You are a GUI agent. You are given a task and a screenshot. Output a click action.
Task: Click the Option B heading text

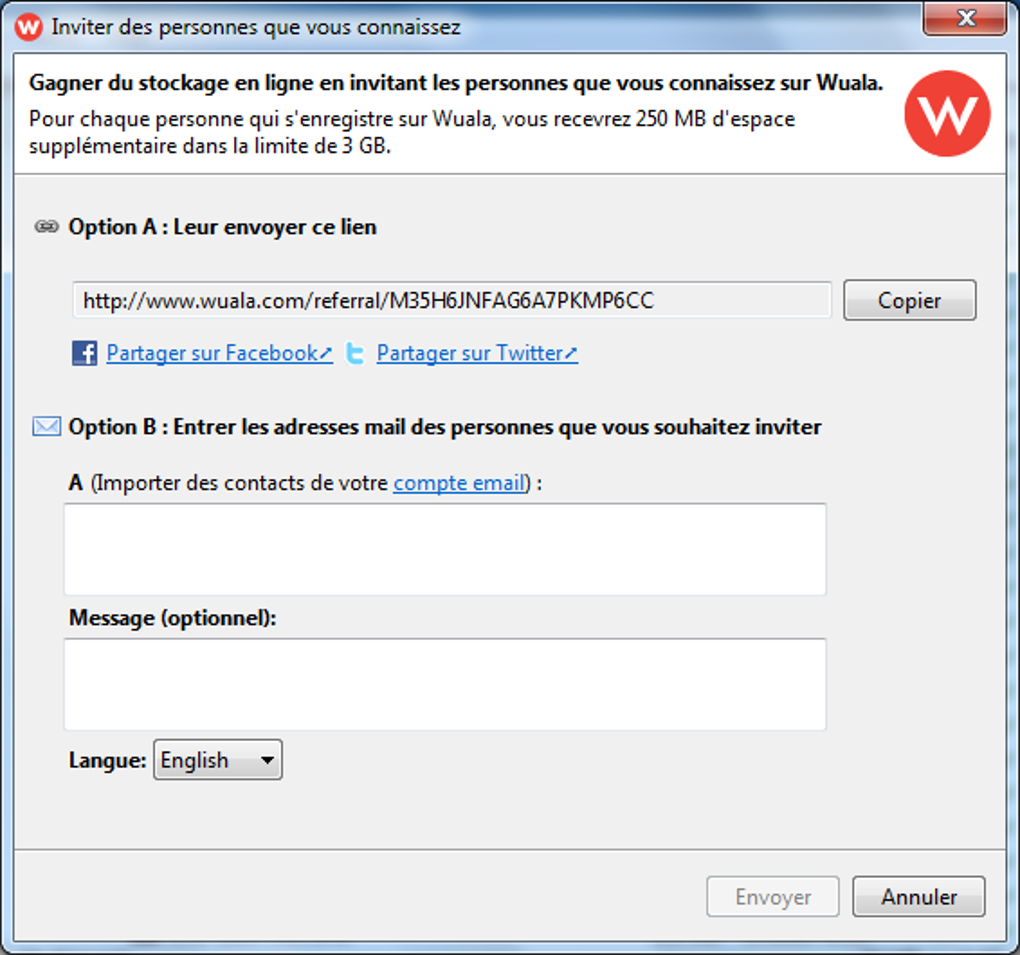(x=445, y=427)
